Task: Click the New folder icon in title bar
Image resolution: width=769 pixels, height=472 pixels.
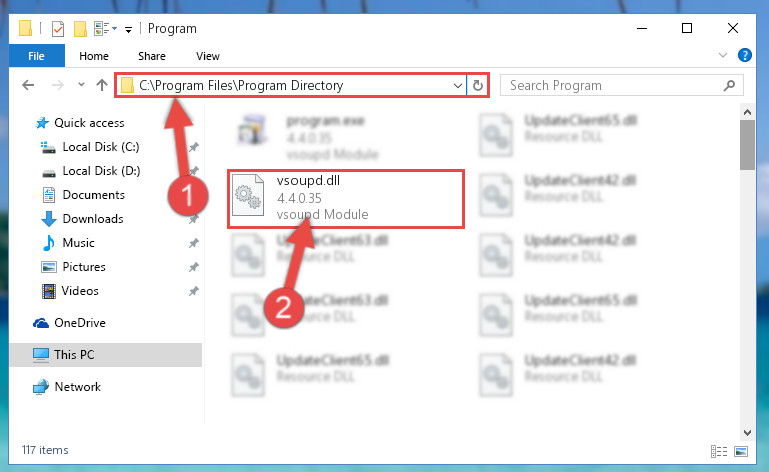Action: [x=80, y=29]
